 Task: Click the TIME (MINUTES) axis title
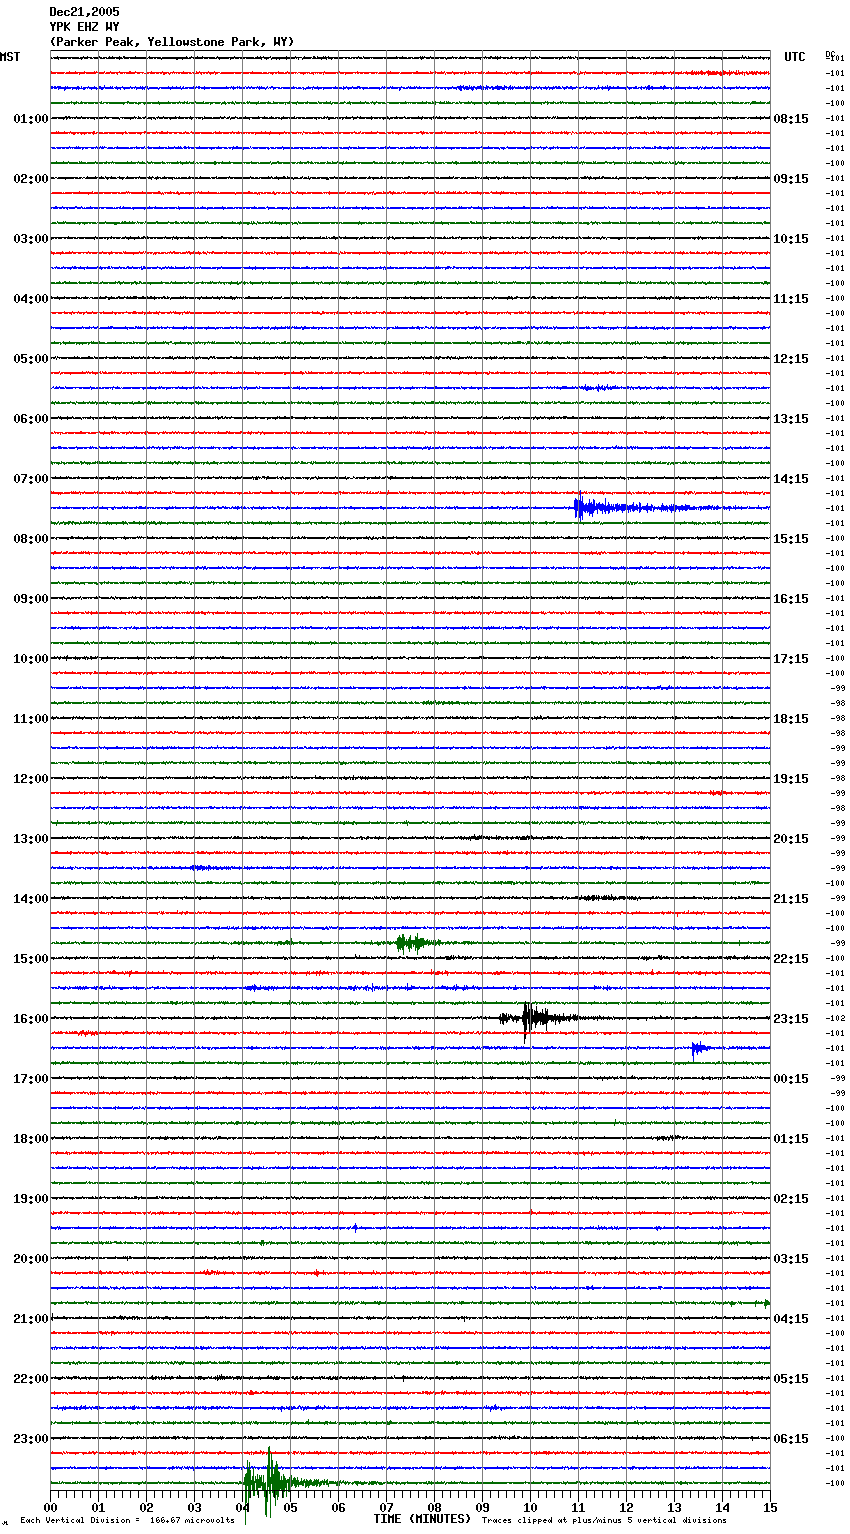pos(422,1519)
